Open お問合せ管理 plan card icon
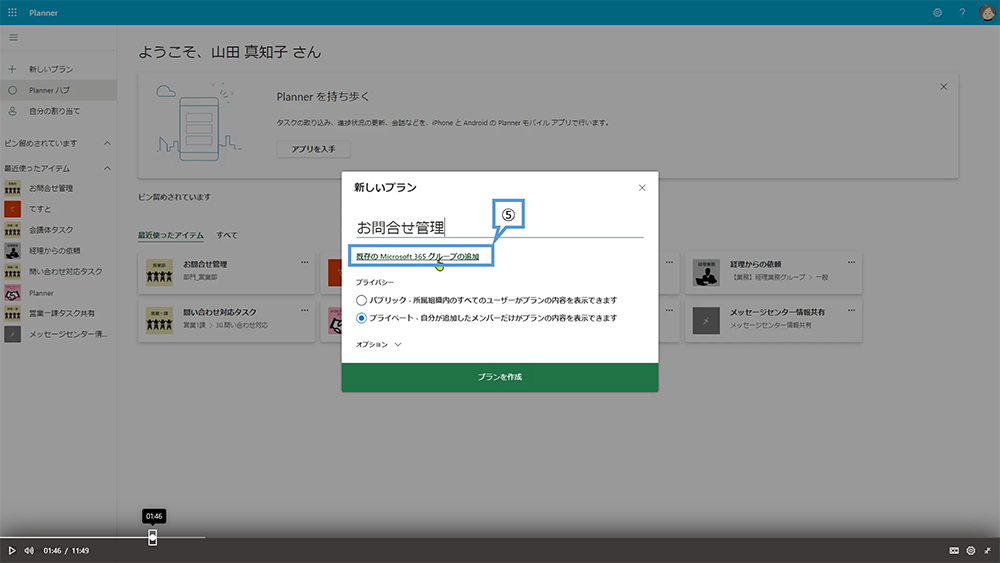This screenshot has width=1000, height=563. (x=159, y=273)
